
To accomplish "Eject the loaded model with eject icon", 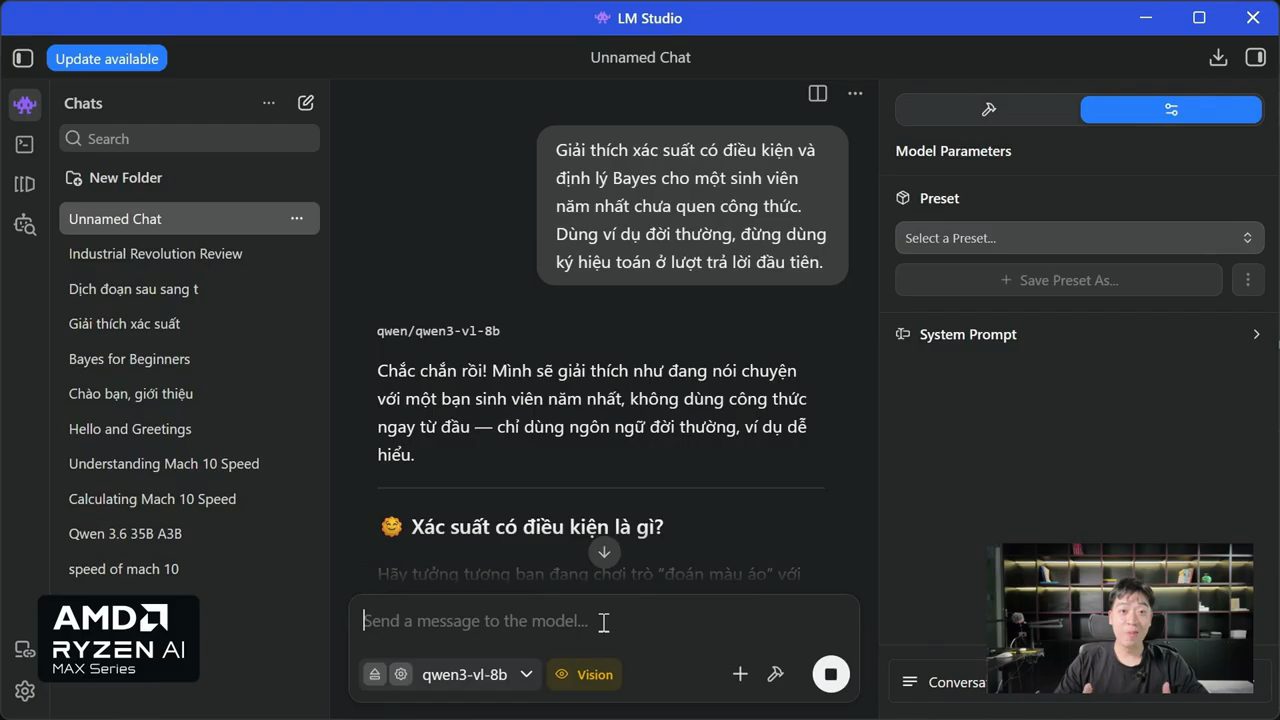I will point(375,674).
